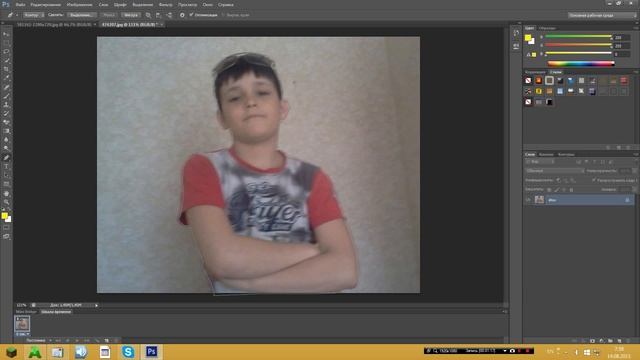This screenshot has width=640, height=360.
Task: Toggle lock transparent pixels
Action: [x=549, y=190]
